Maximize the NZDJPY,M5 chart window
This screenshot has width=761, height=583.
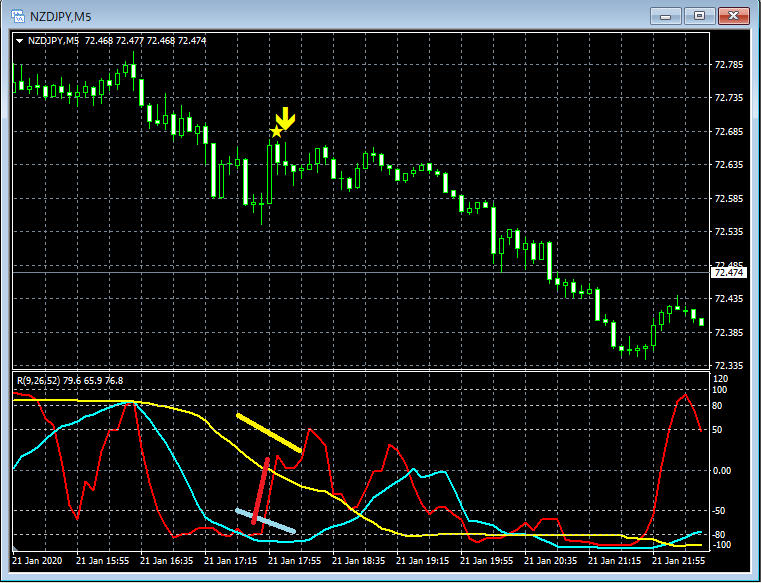(699, 16)
